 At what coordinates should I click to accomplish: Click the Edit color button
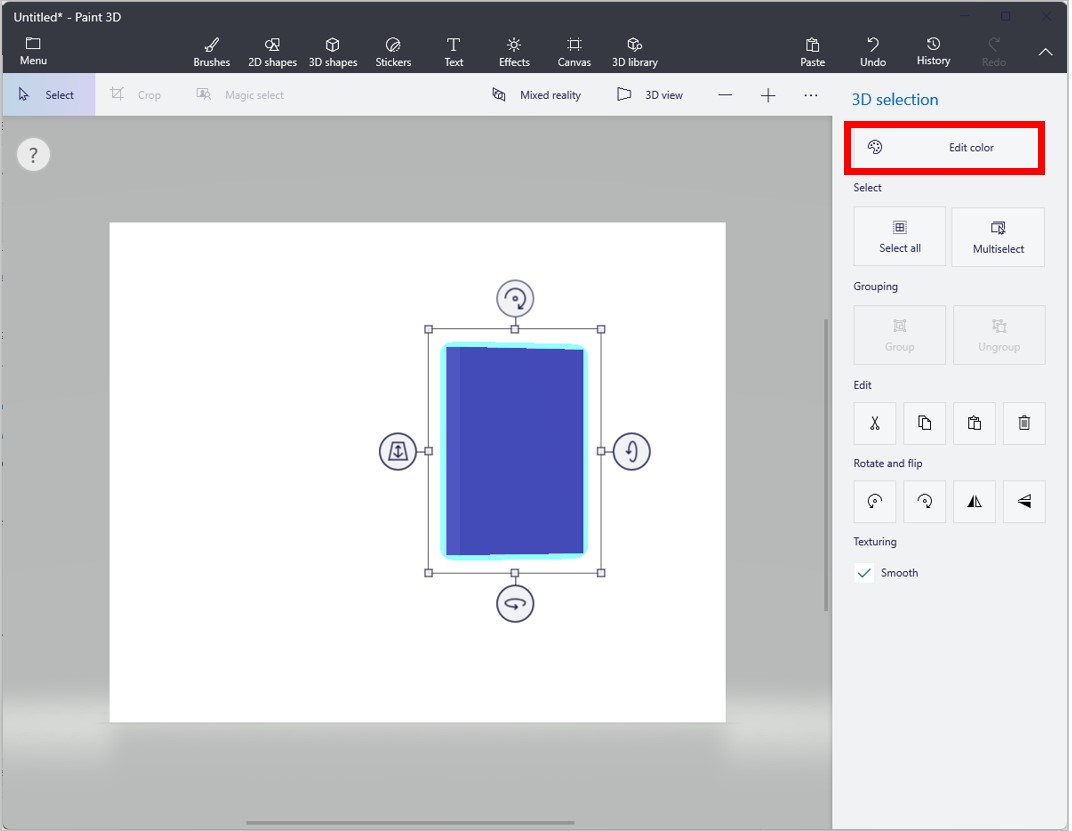[x=944, y=146]
